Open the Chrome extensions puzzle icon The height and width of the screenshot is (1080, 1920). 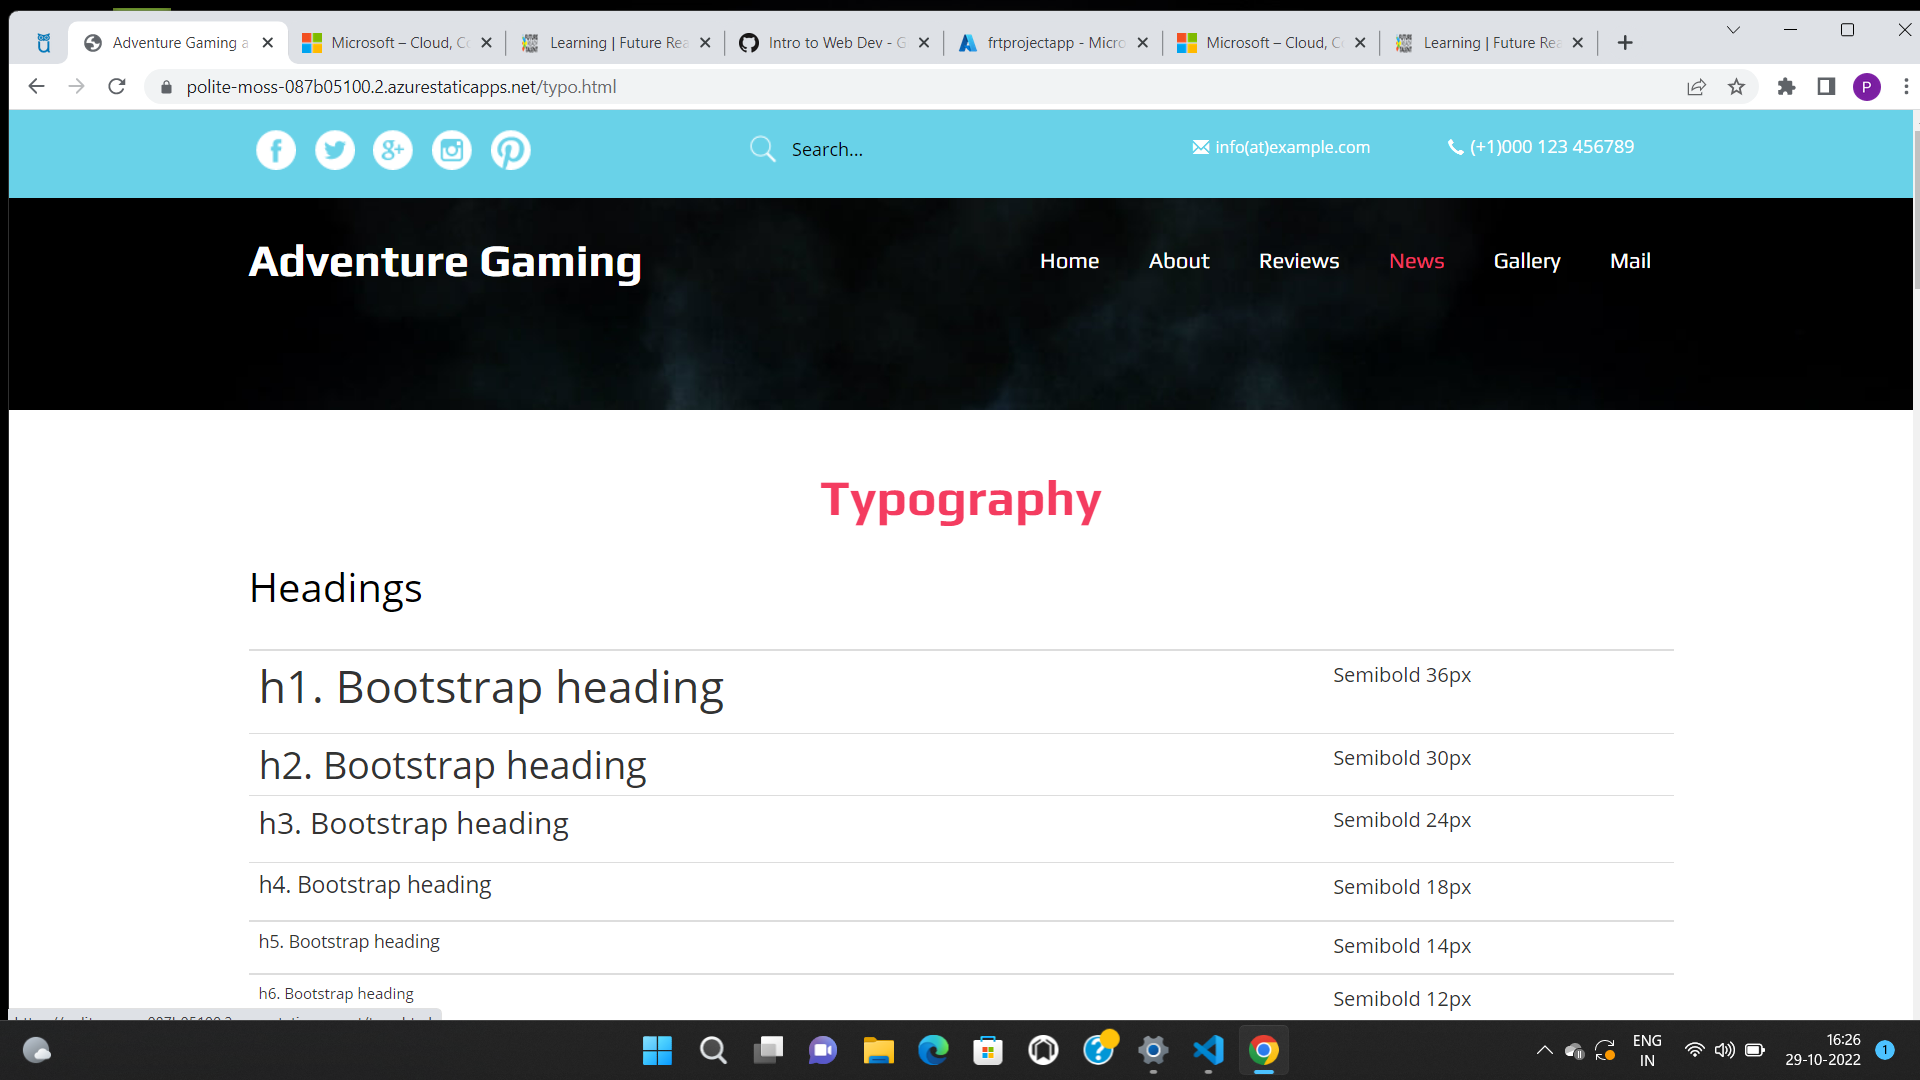point(1787,87)
